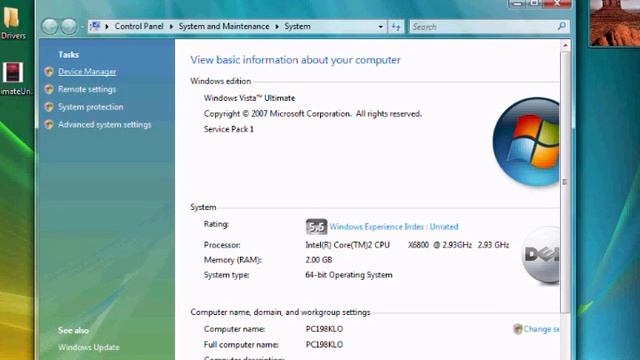Click the Dell logo badge
640x360 pixels.
point(540,255)
